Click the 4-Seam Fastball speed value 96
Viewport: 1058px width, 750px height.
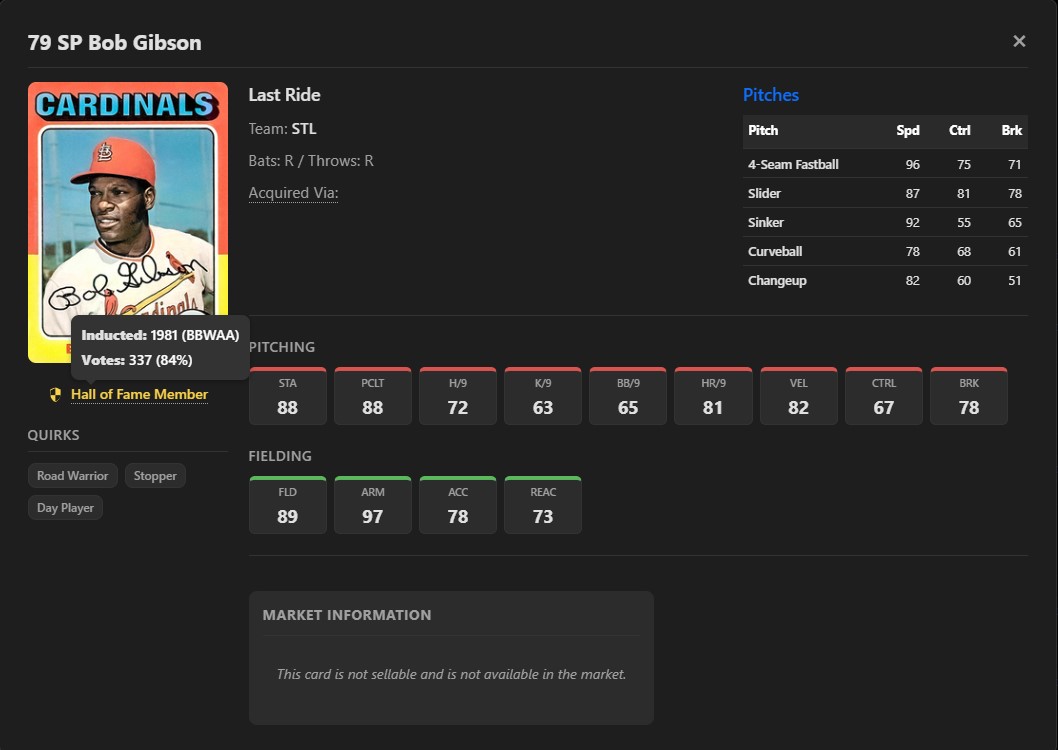[912, 165]
